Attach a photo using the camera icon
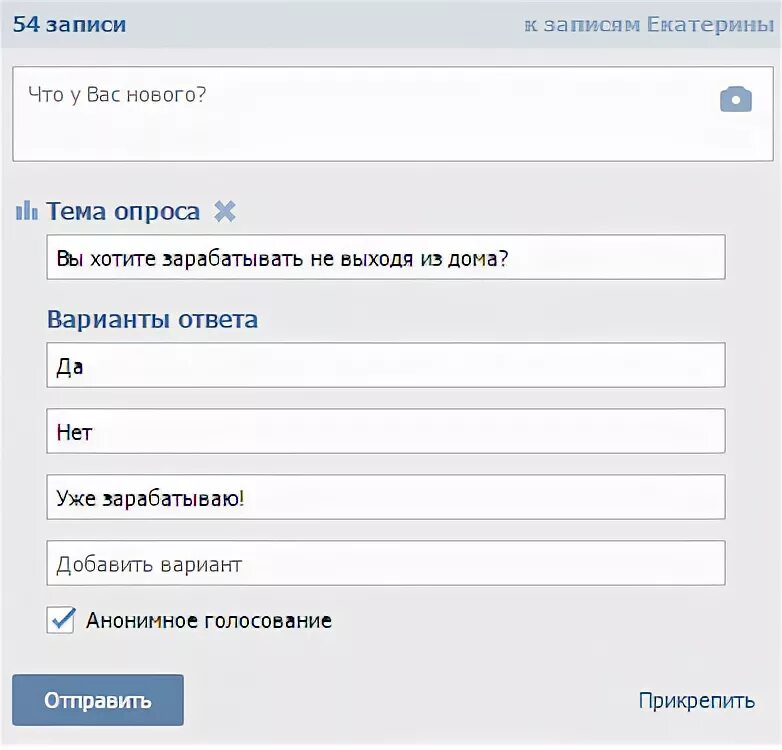Viewport: 782px width, 750px height. [736, 99]
